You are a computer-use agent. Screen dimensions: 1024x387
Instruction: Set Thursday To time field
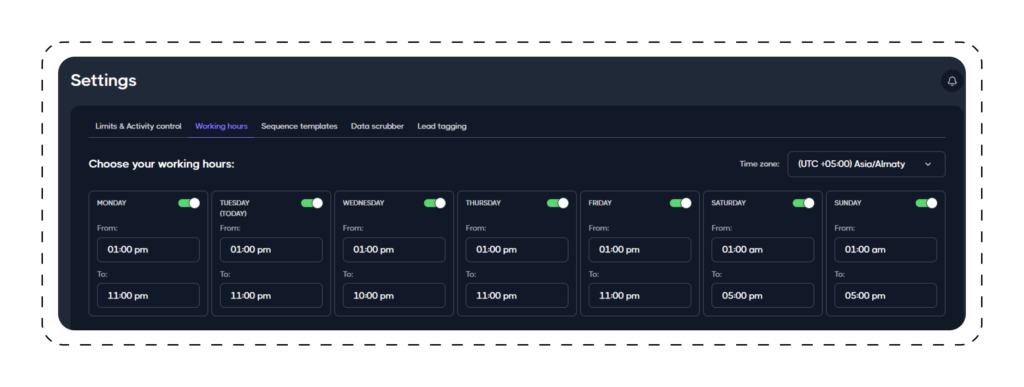click(x=517, y=296)
